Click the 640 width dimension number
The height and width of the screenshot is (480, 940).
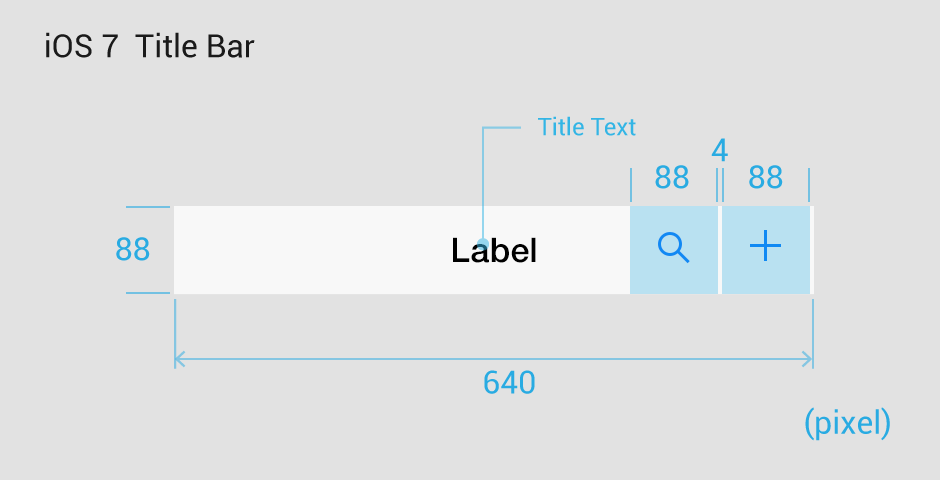point(509,382)
